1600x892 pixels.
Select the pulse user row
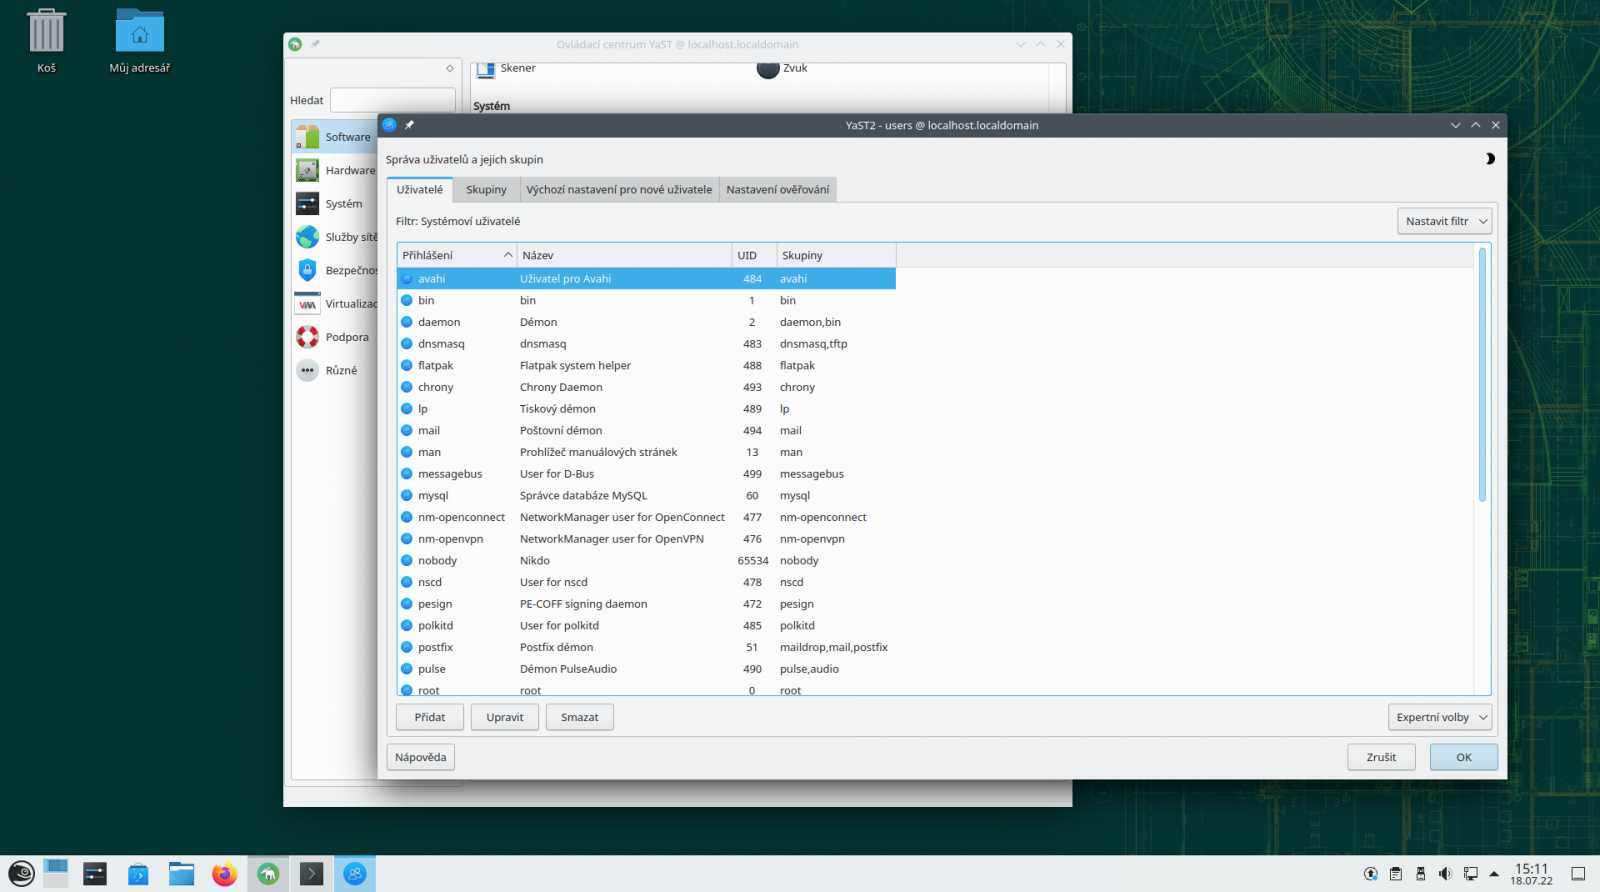pos(646,669)
